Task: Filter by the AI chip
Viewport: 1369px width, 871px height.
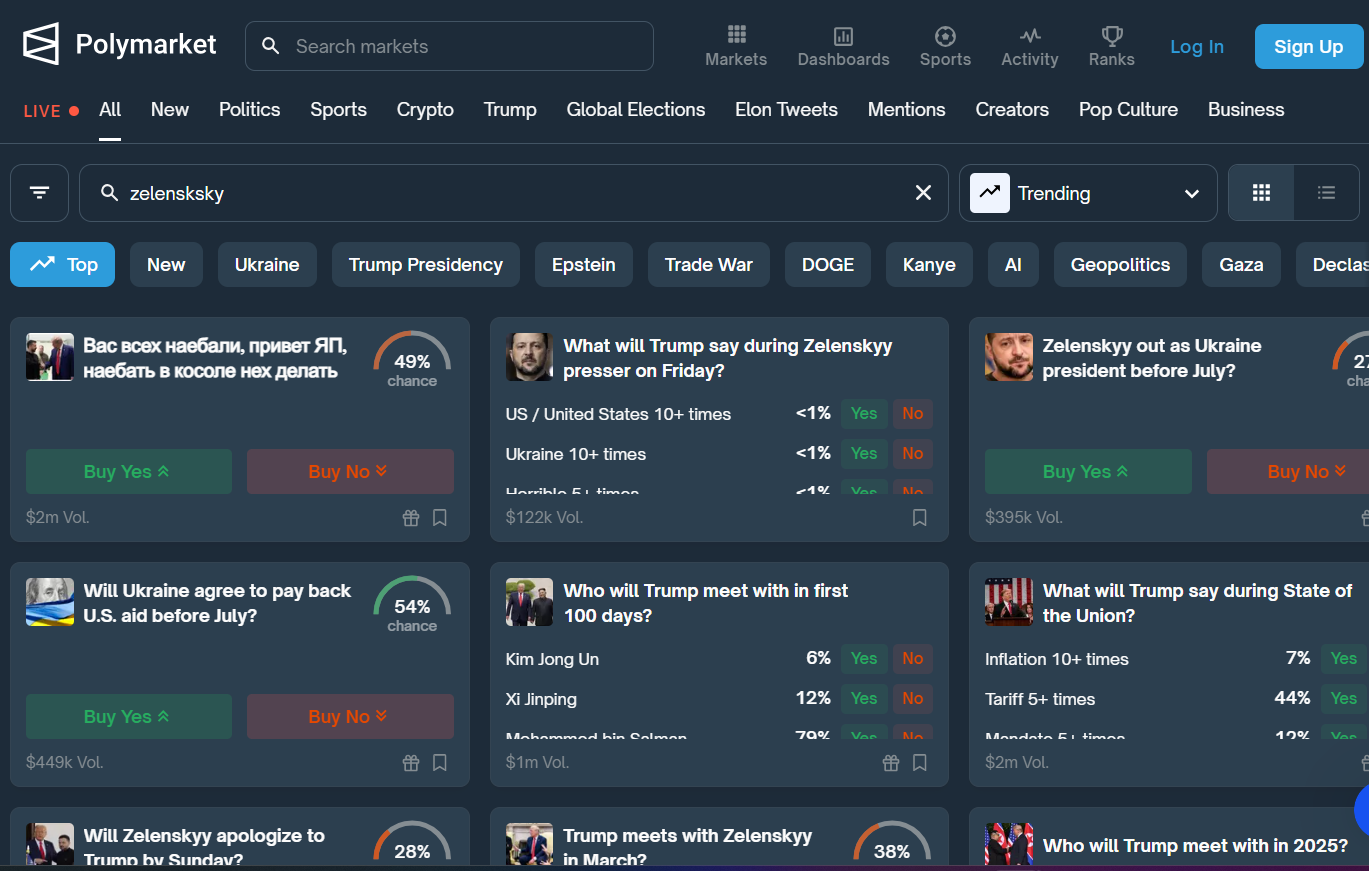Action: [1013, 265]
